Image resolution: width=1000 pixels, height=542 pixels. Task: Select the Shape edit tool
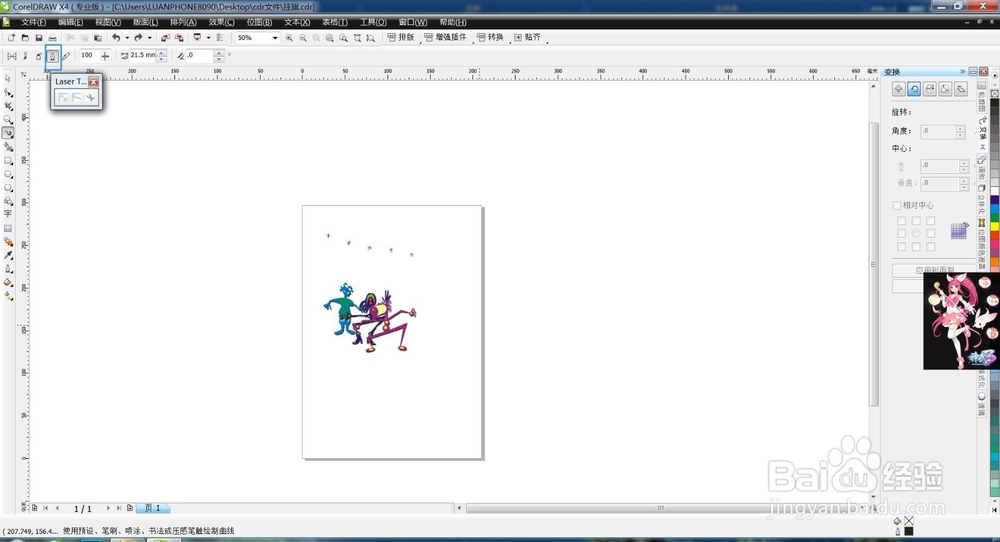pos(8,92)
